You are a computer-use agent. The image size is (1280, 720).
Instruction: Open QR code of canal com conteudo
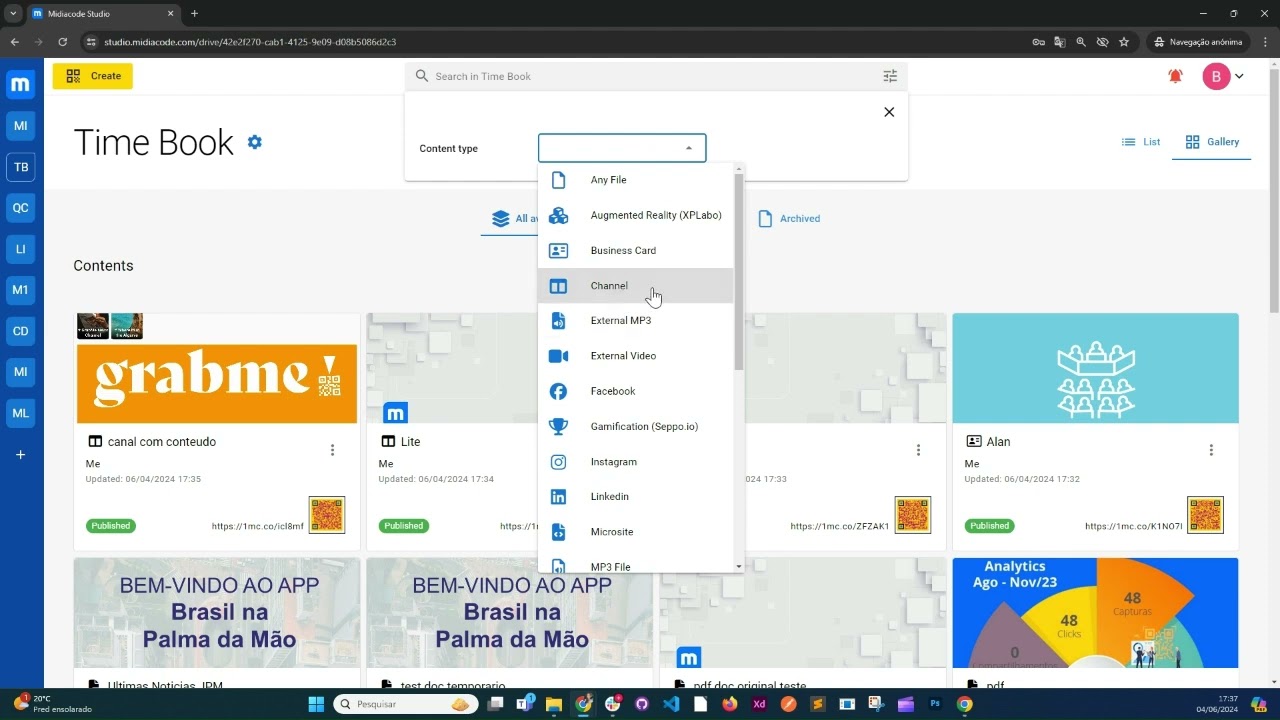[x=327, y=515]
